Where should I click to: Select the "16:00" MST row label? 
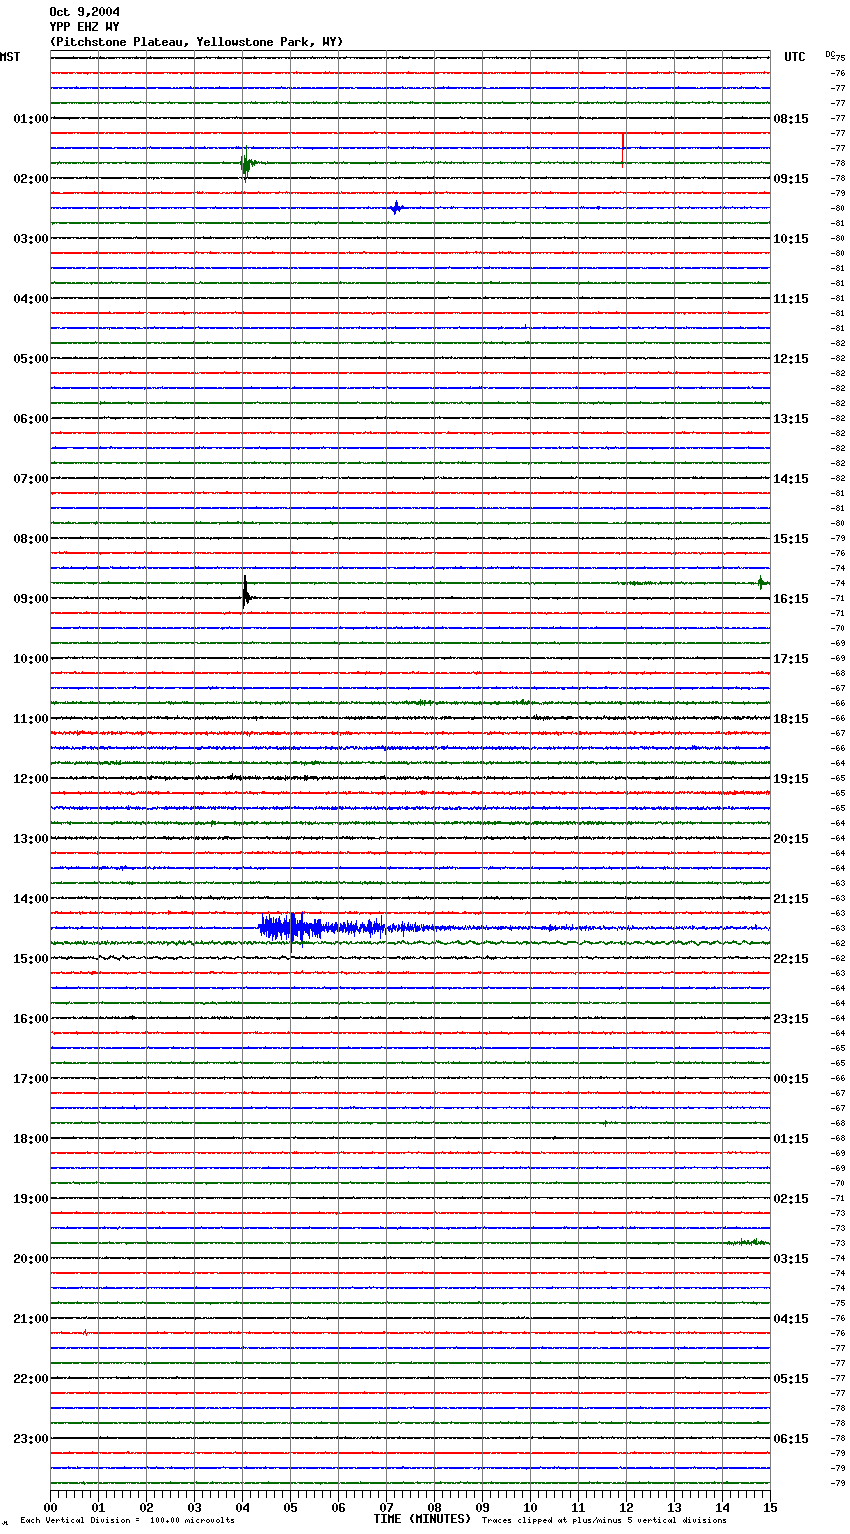click(31, 1019)
